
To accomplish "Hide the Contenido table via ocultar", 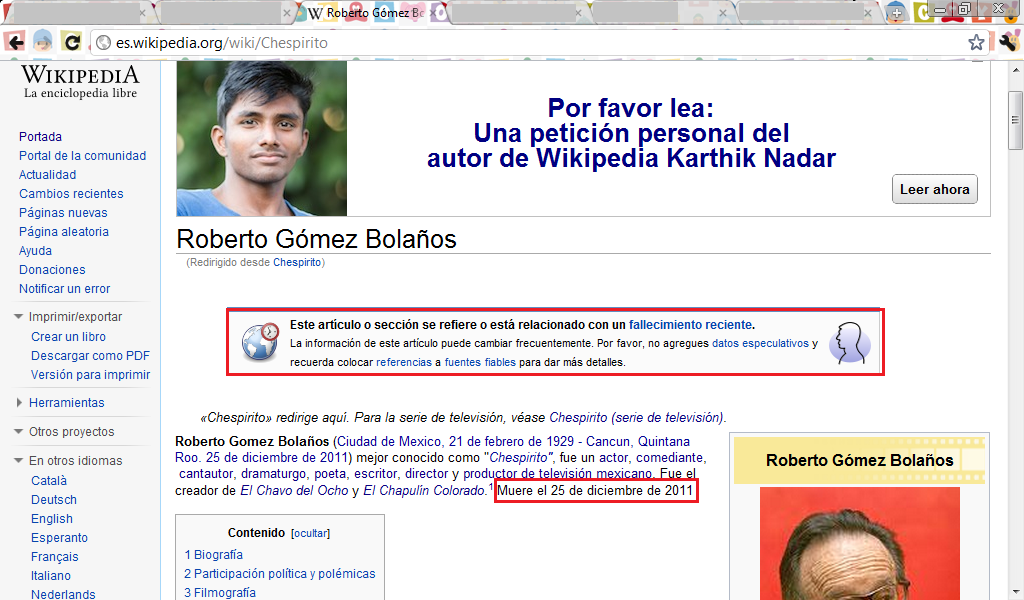I will 309,533.
